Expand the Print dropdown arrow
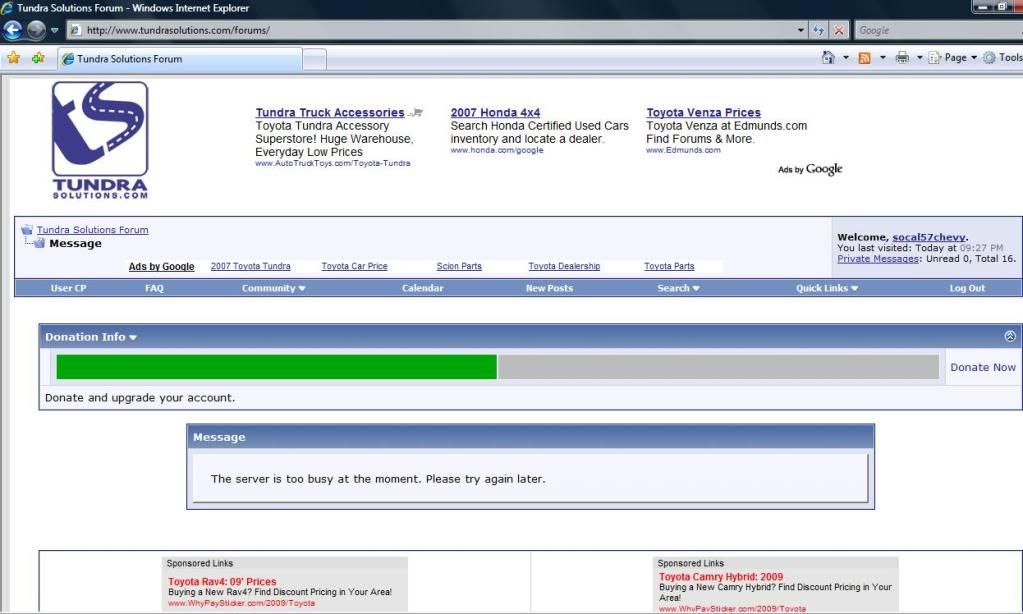Image resolution: width=1023 pixels, height=614 pixels. point(919,57)
